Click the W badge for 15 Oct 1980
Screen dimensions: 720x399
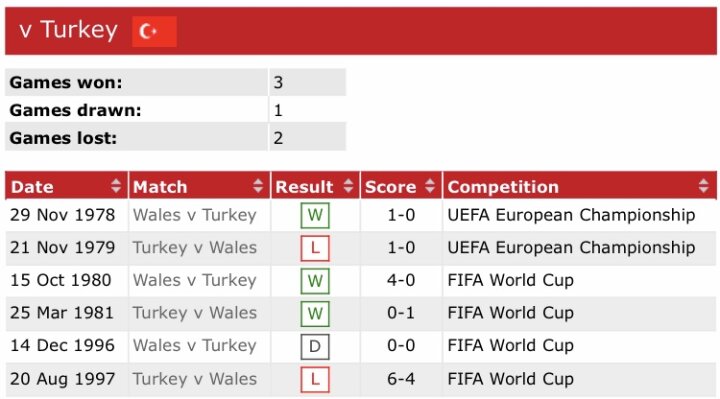pos(315,281)
